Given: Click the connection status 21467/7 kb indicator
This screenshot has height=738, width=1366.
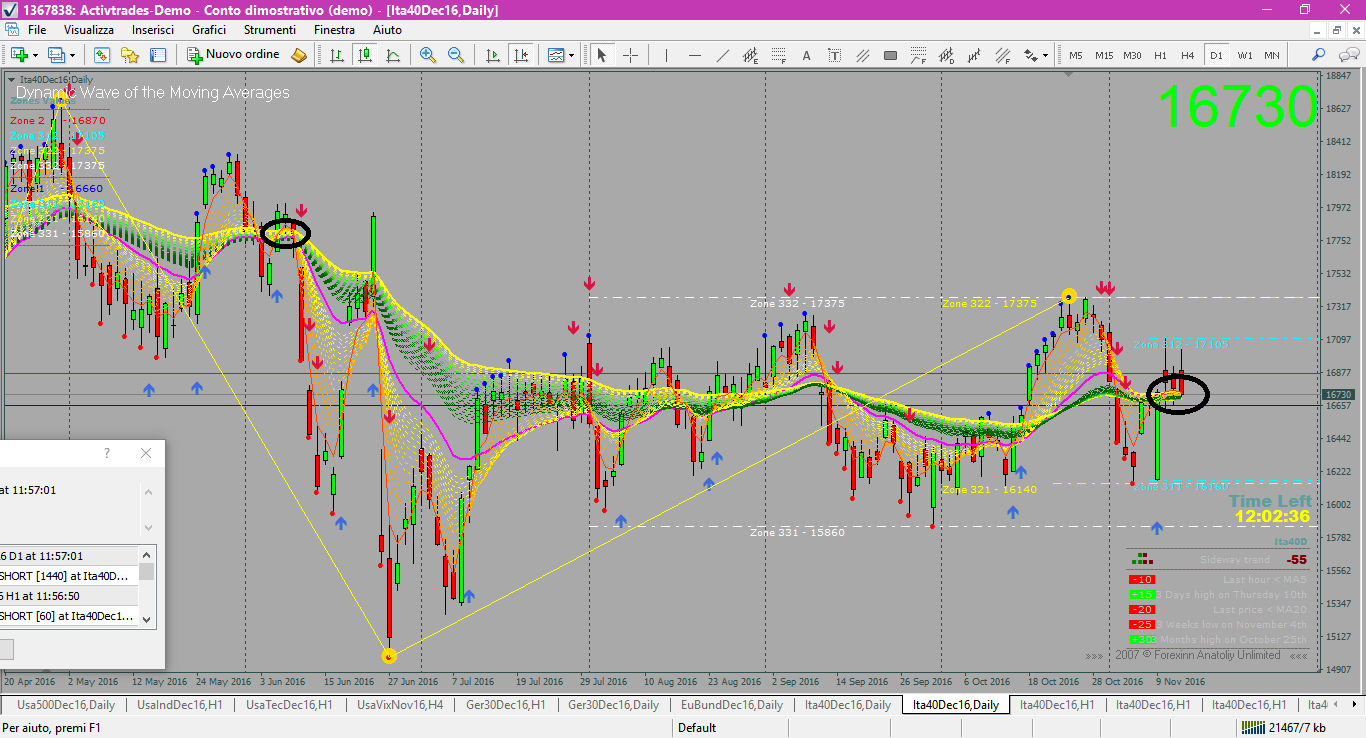Looking at the screenshot, I should click(1282, 728).
